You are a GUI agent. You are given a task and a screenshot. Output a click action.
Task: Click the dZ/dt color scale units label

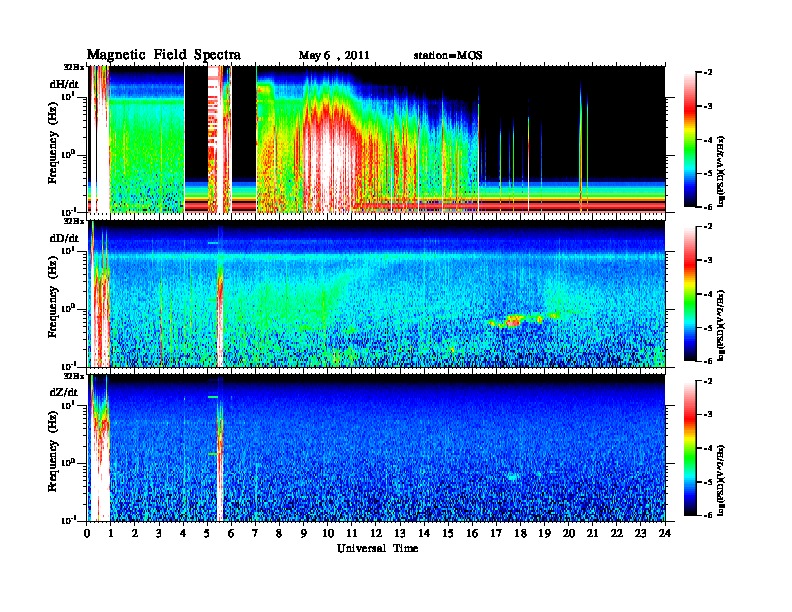click(722, 480)
